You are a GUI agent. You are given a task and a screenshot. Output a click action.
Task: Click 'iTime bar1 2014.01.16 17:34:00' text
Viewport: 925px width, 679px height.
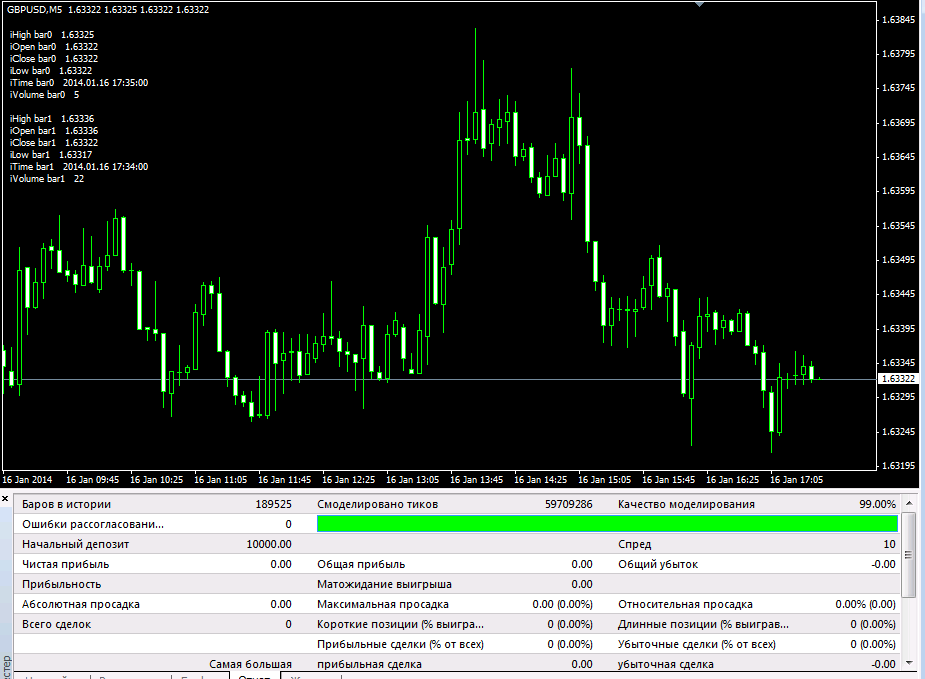point(78,167)
